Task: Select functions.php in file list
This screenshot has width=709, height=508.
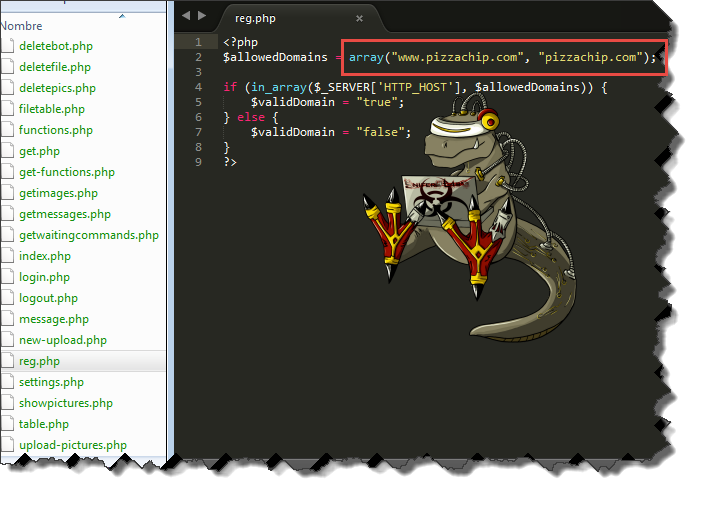Action: [x=56, y=130]
